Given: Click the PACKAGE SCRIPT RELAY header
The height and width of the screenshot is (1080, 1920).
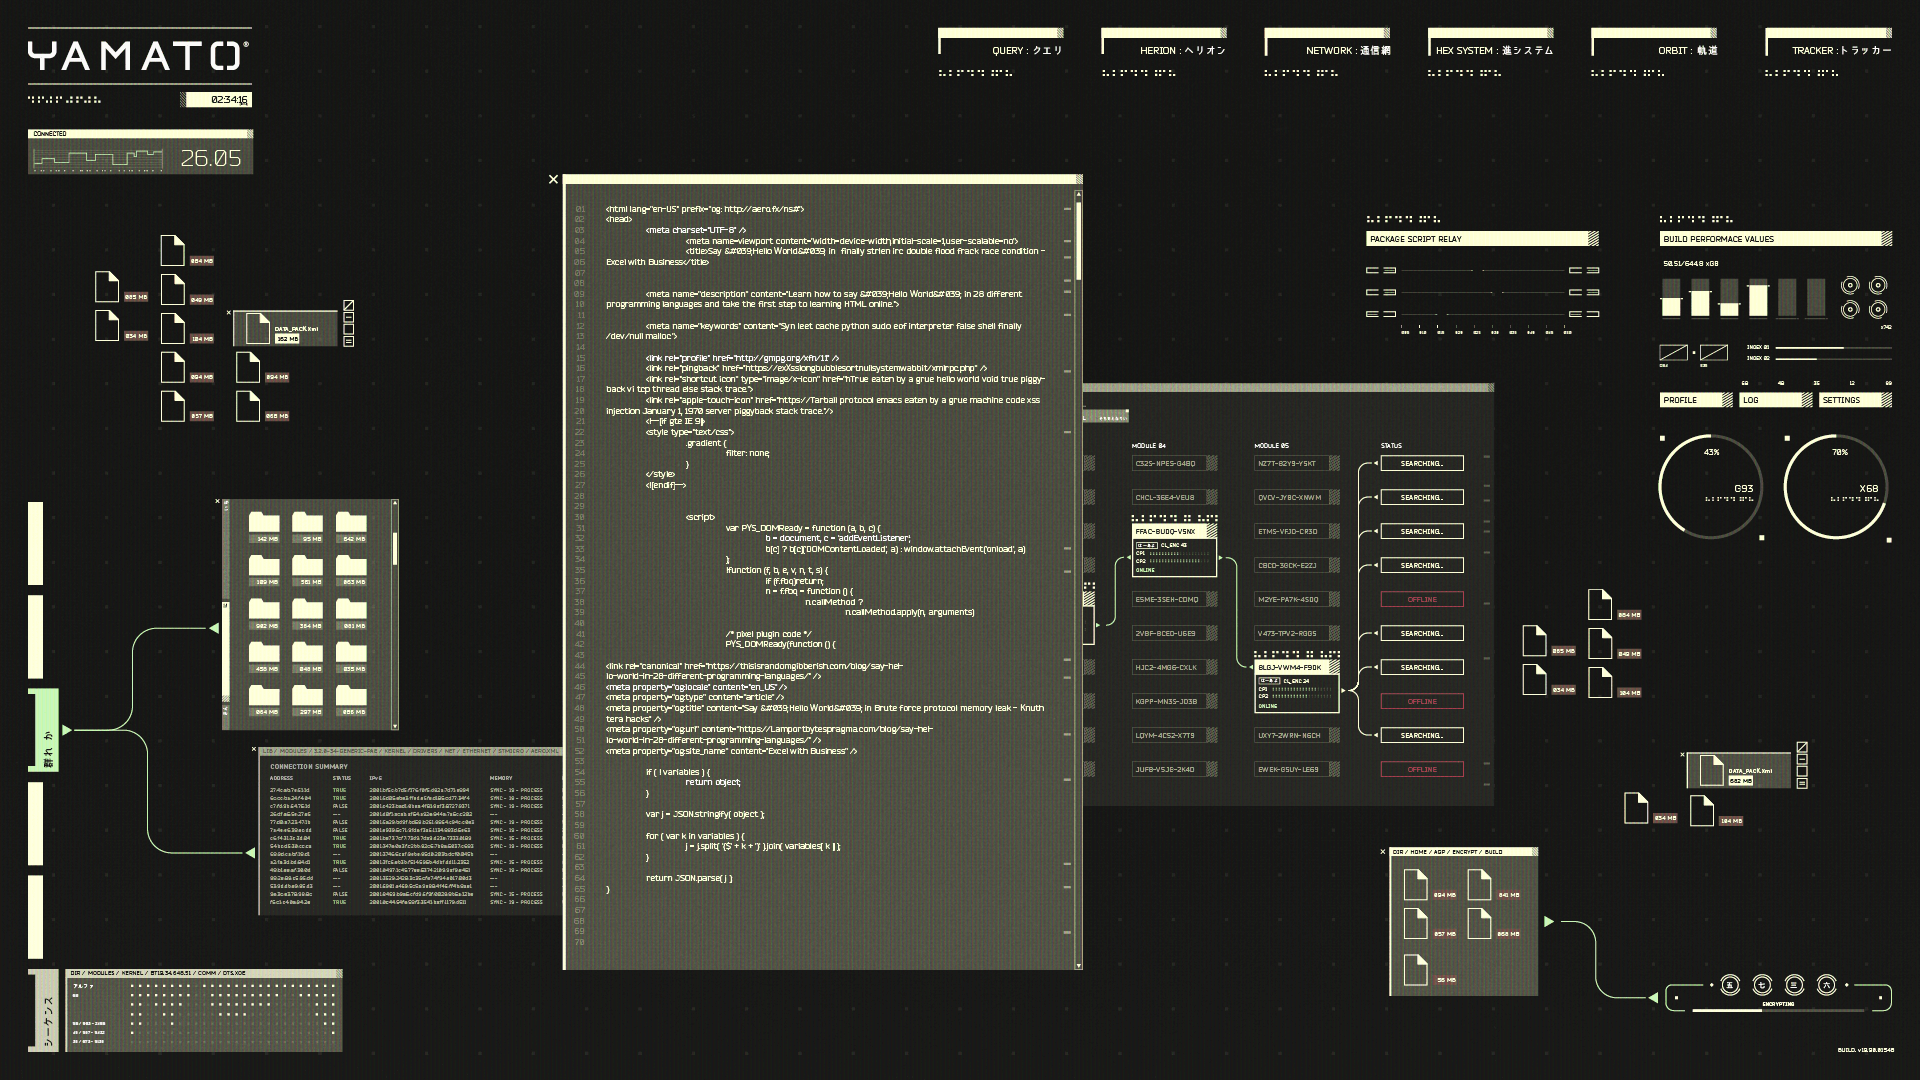Looking at the screenshot, I should click(x=1482, y=239).
